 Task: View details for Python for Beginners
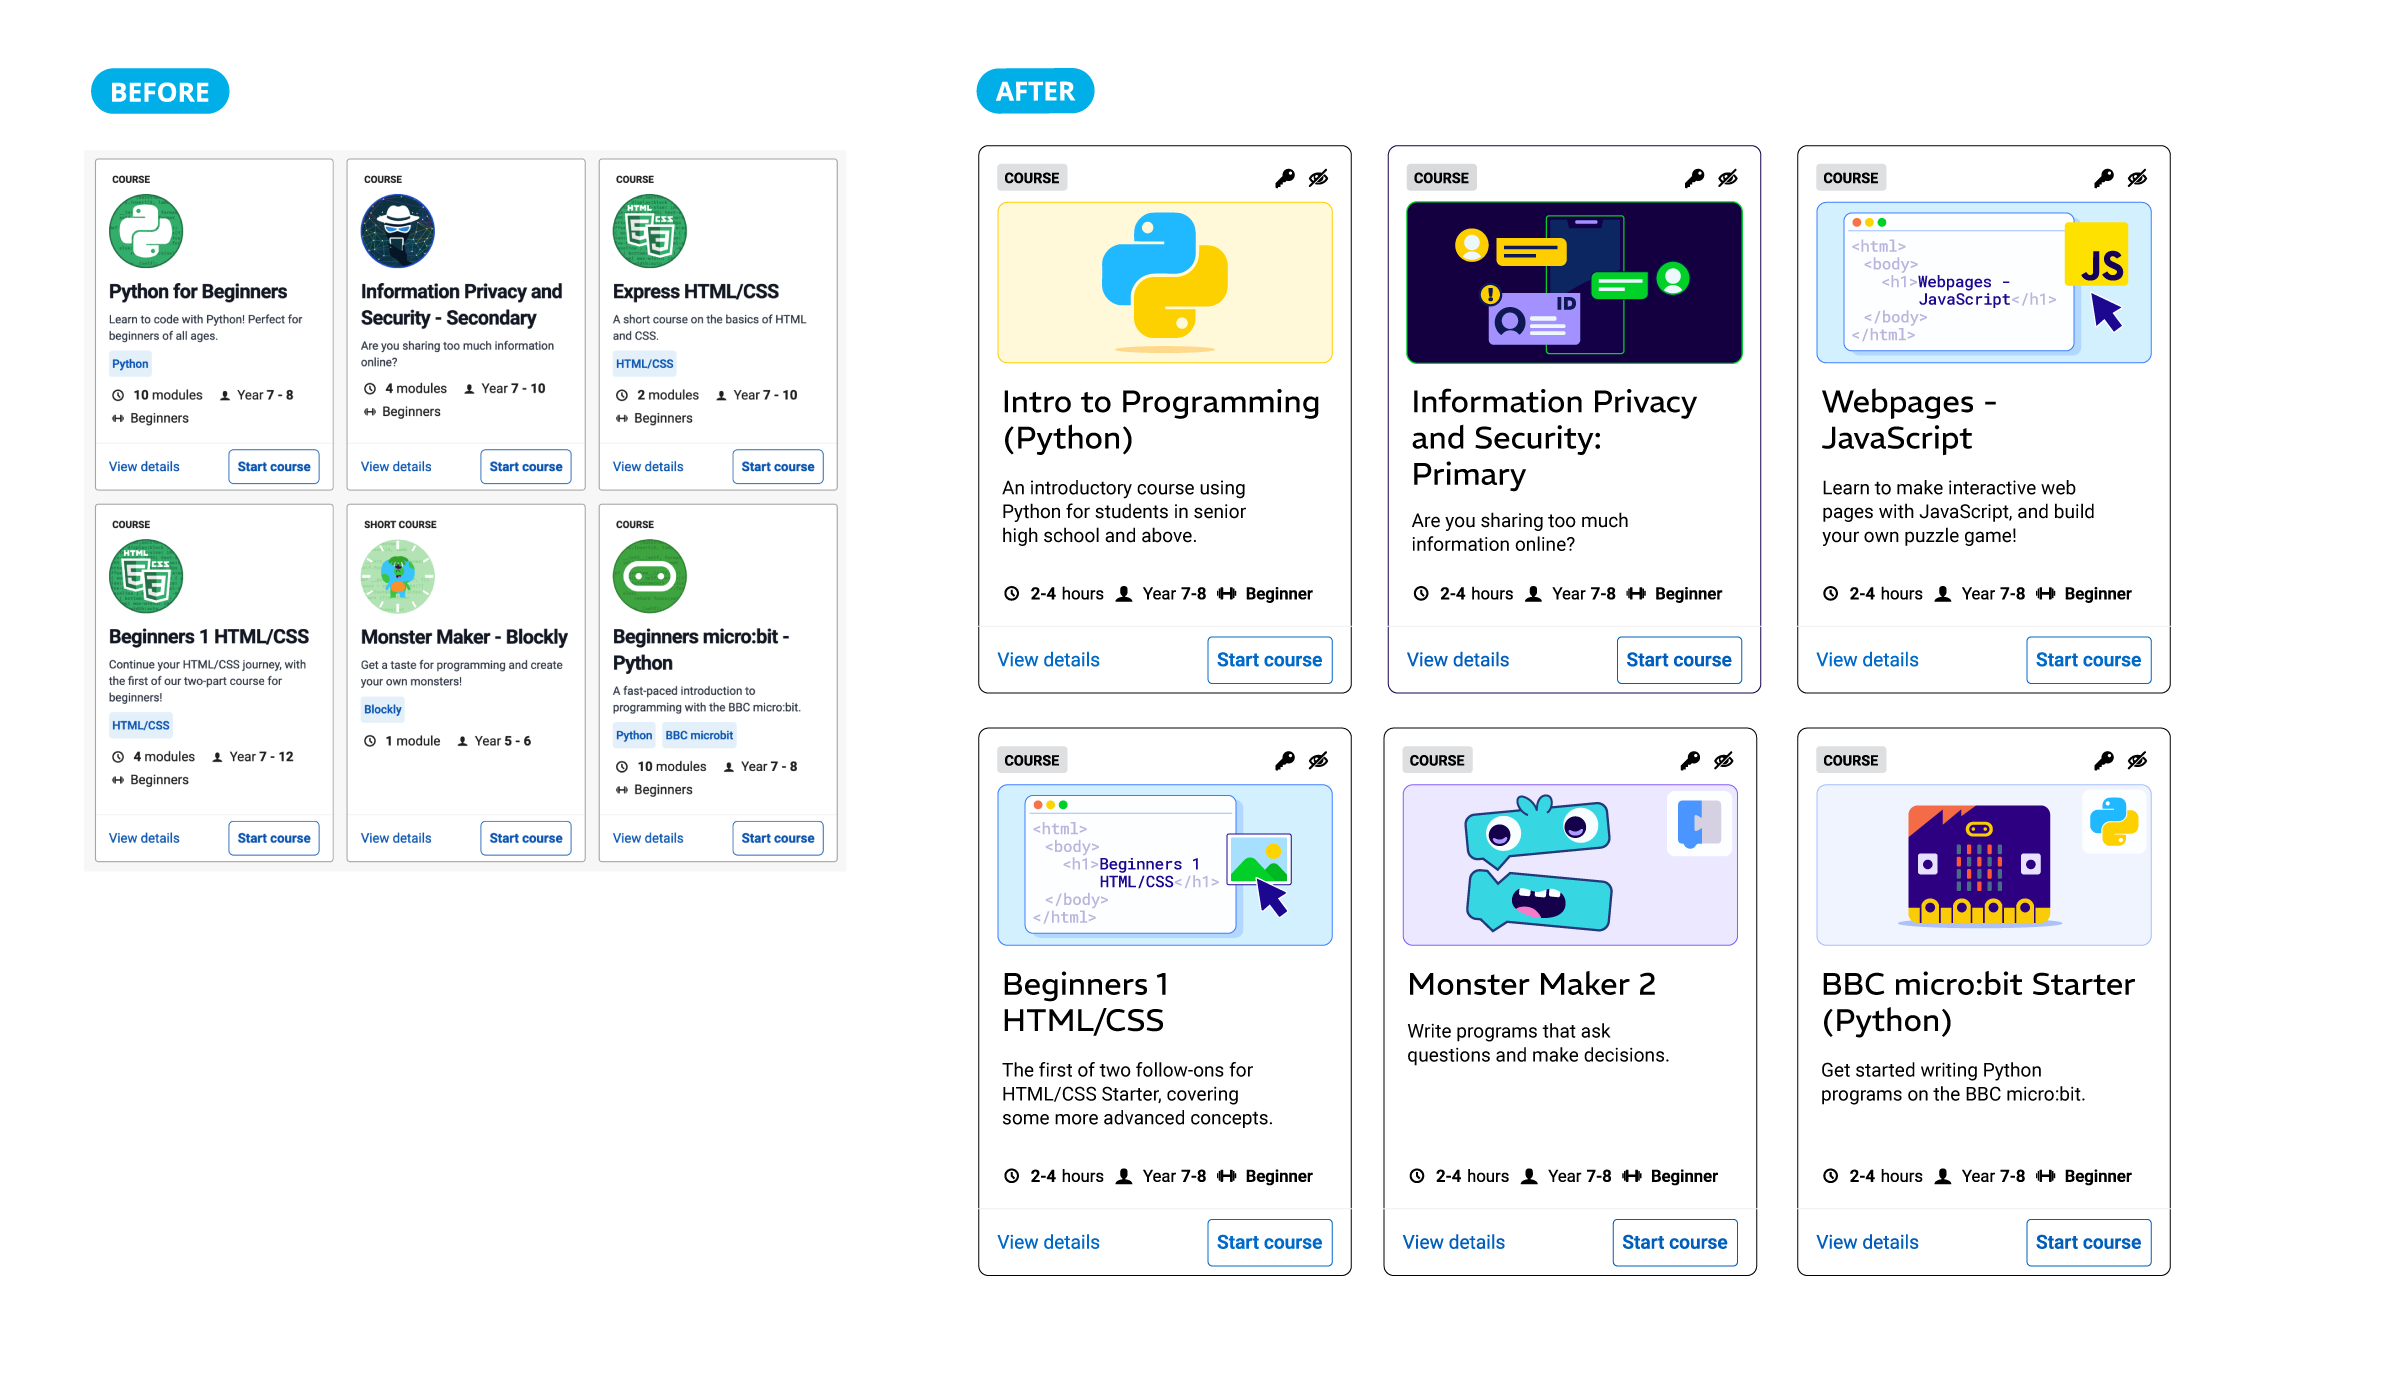click(x=144, y=467)
